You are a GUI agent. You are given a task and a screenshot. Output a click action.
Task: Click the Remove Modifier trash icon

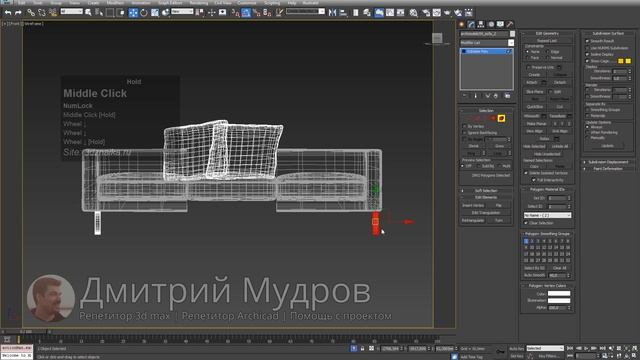point(496,96)
